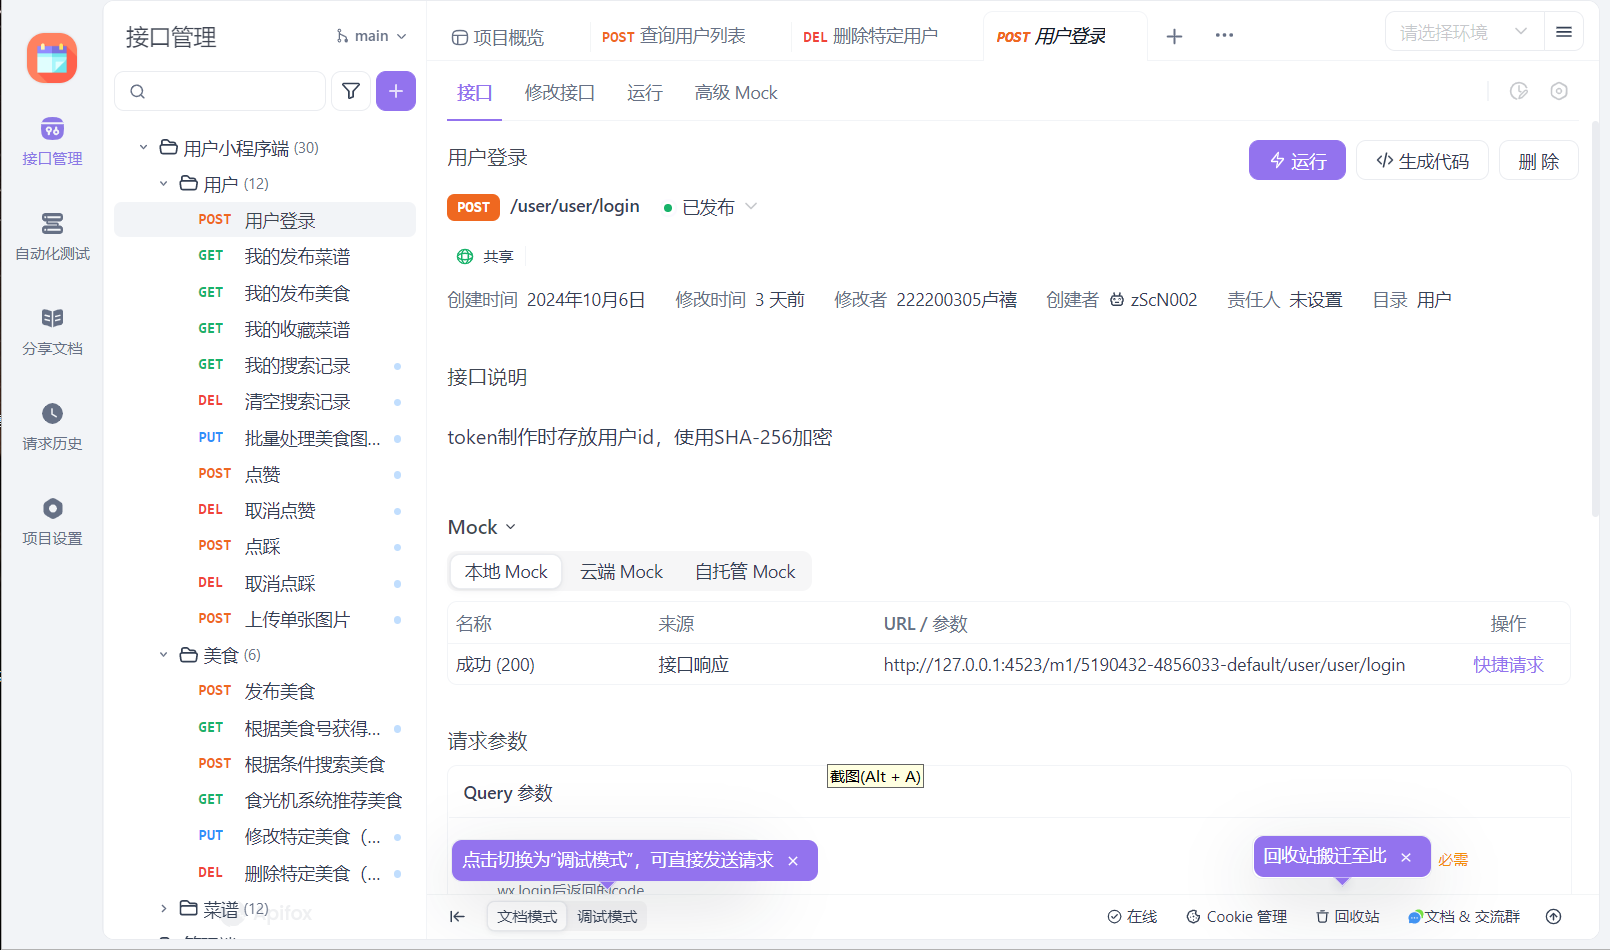Open the 高级 Mock sub-tab

click(x=736, y=93)
